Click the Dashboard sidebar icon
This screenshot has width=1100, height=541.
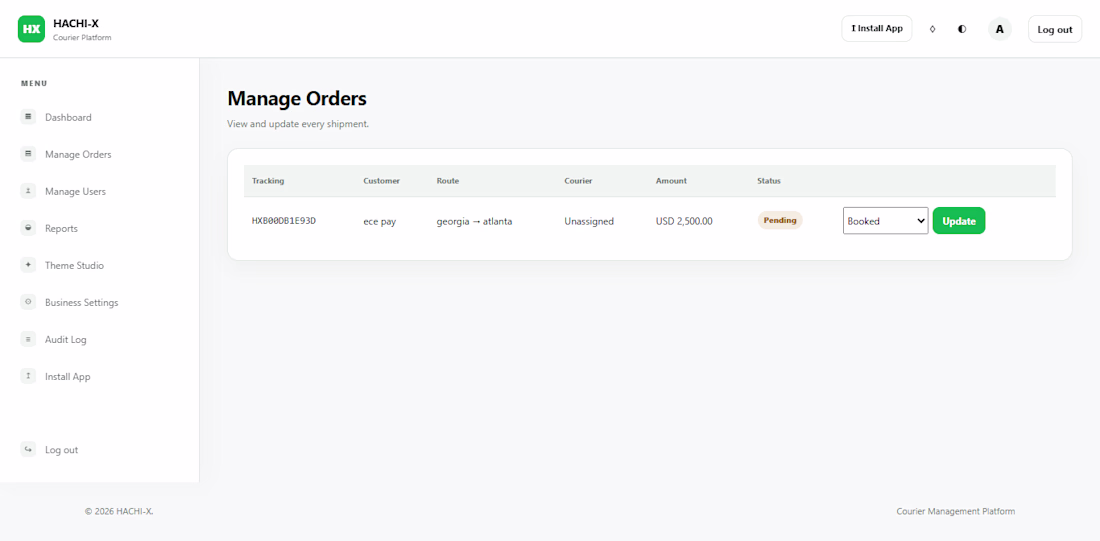click(x=28, y=117)
